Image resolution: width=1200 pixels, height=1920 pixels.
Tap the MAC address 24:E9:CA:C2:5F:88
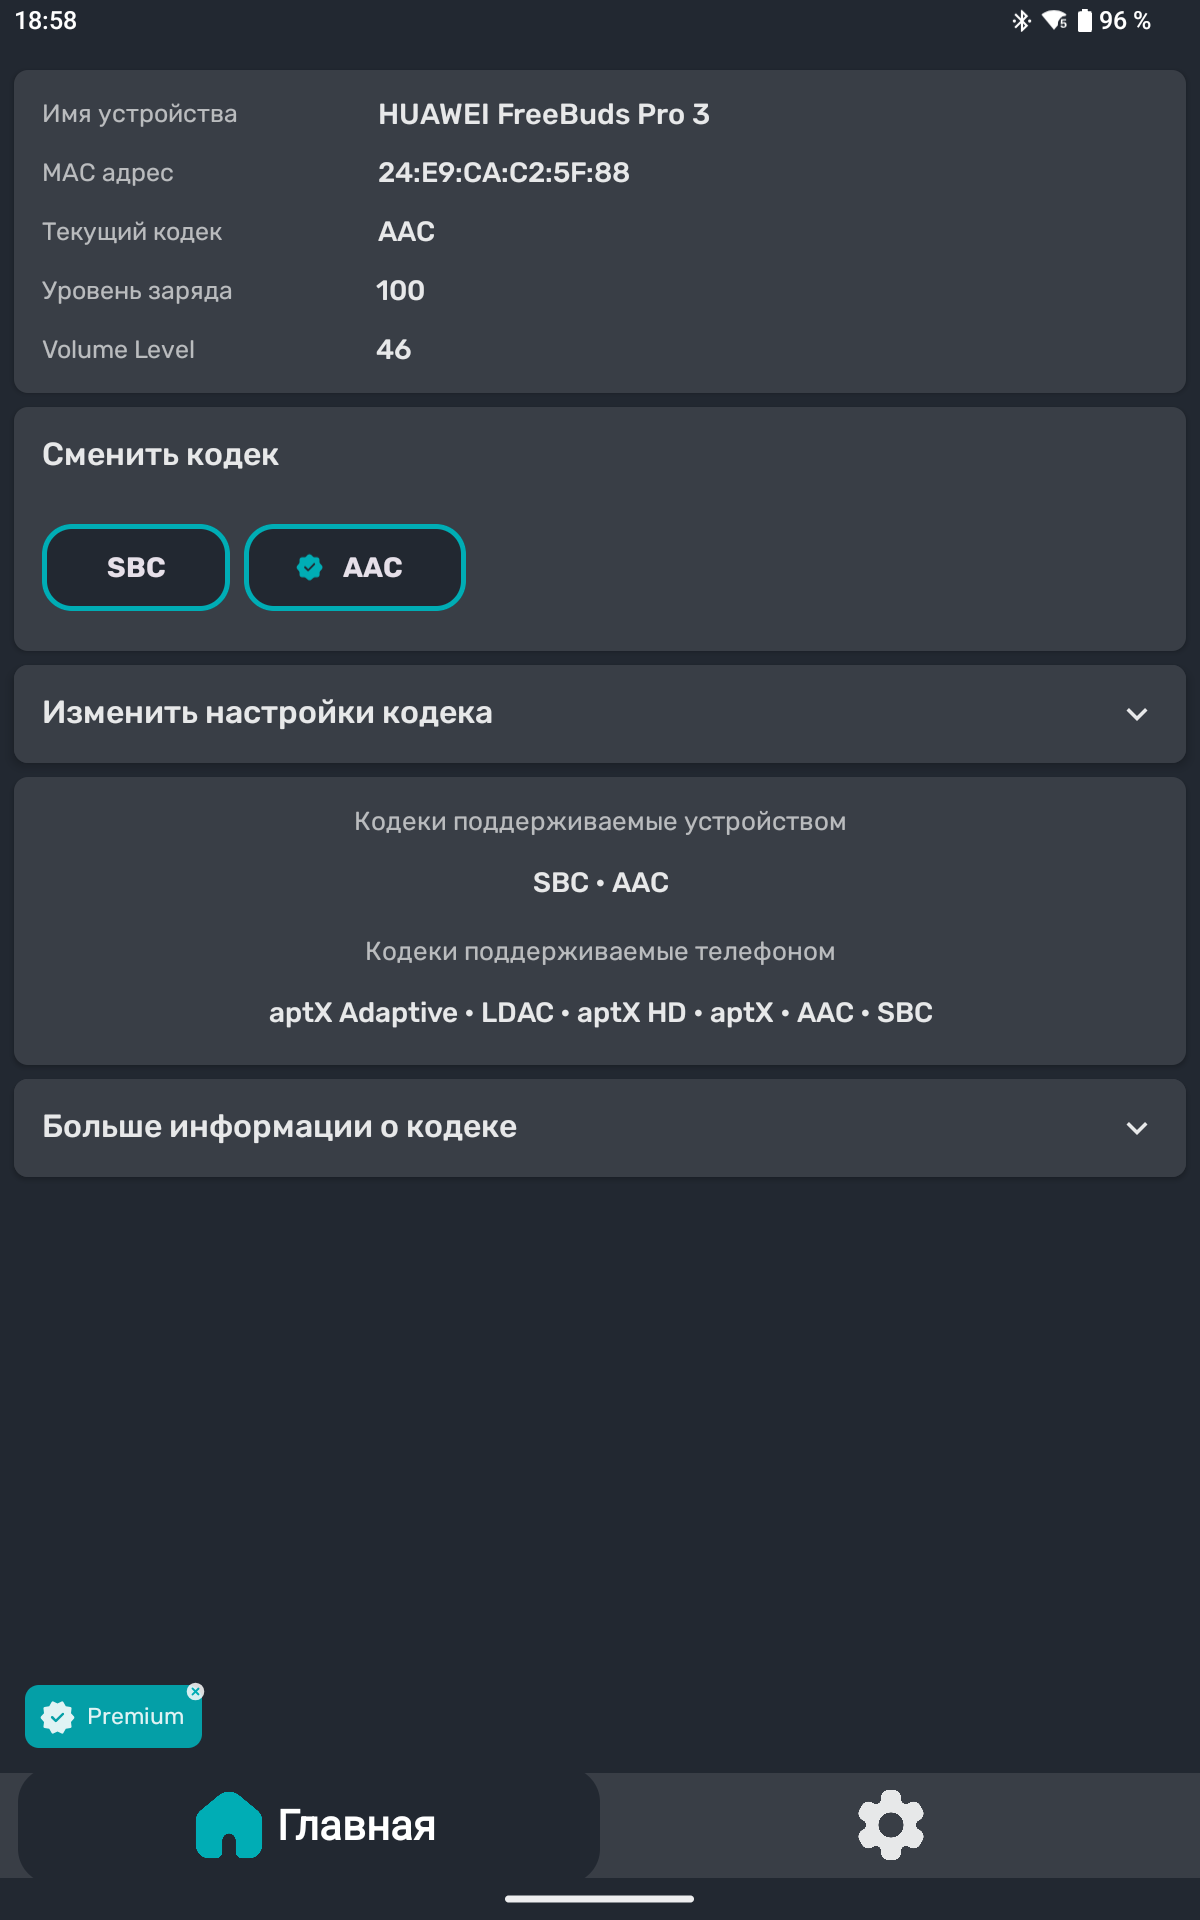point(504,172)
